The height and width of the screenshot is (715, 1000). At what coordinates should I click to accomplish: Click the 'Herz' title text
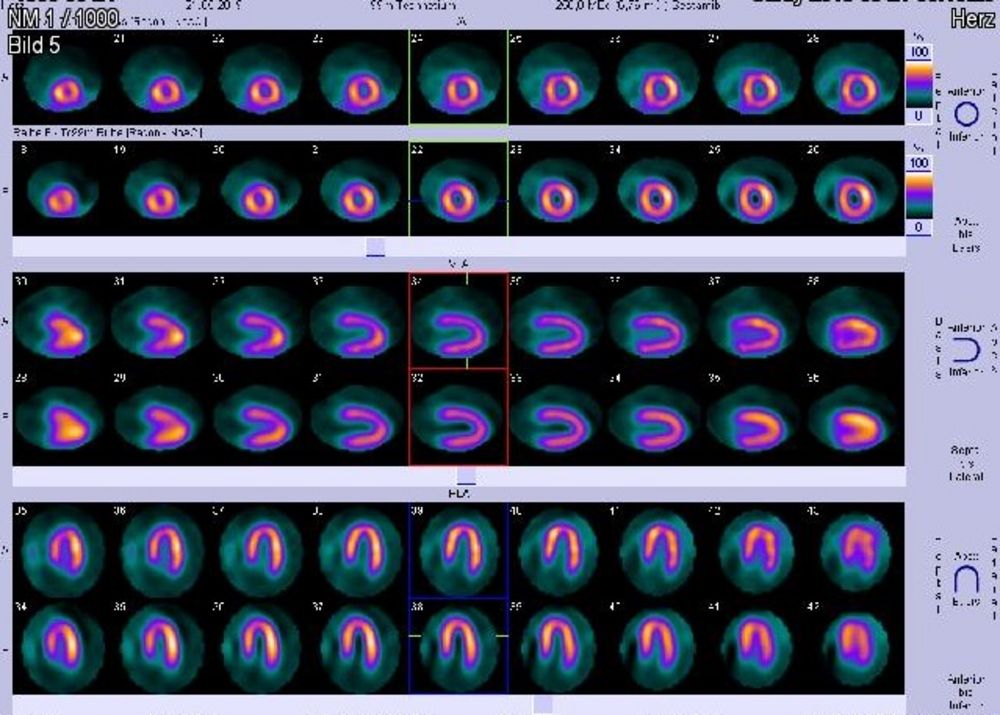pos(972,19)
